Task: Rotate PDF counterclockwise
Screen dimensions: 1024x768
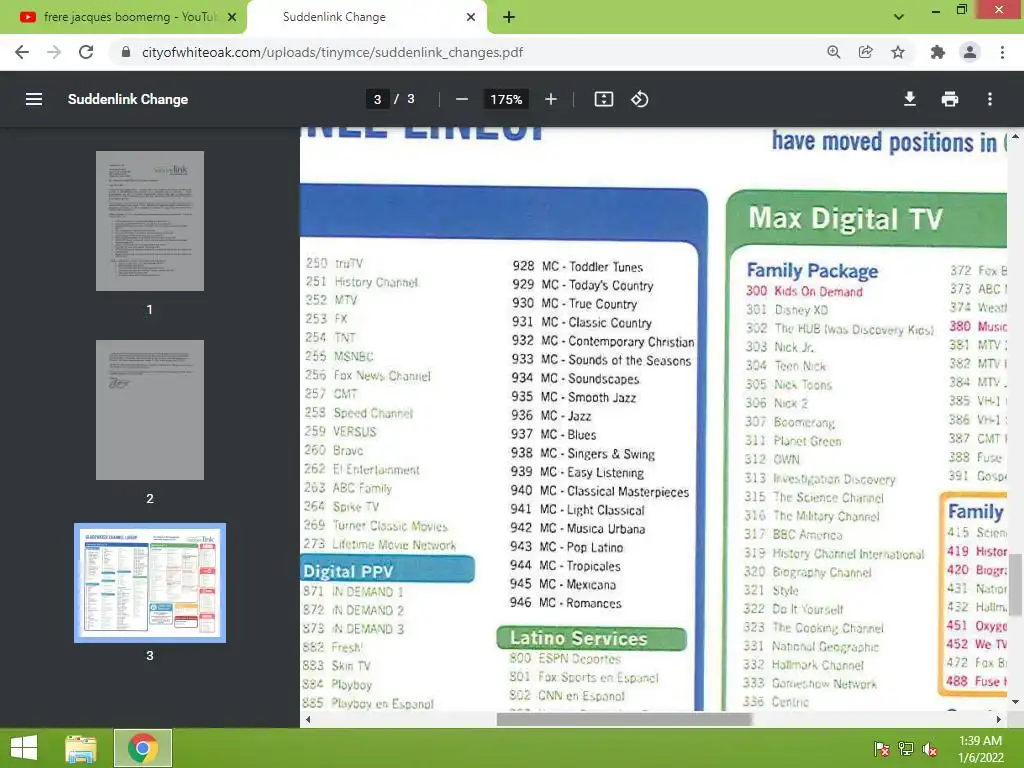Action: pos(639,99)
